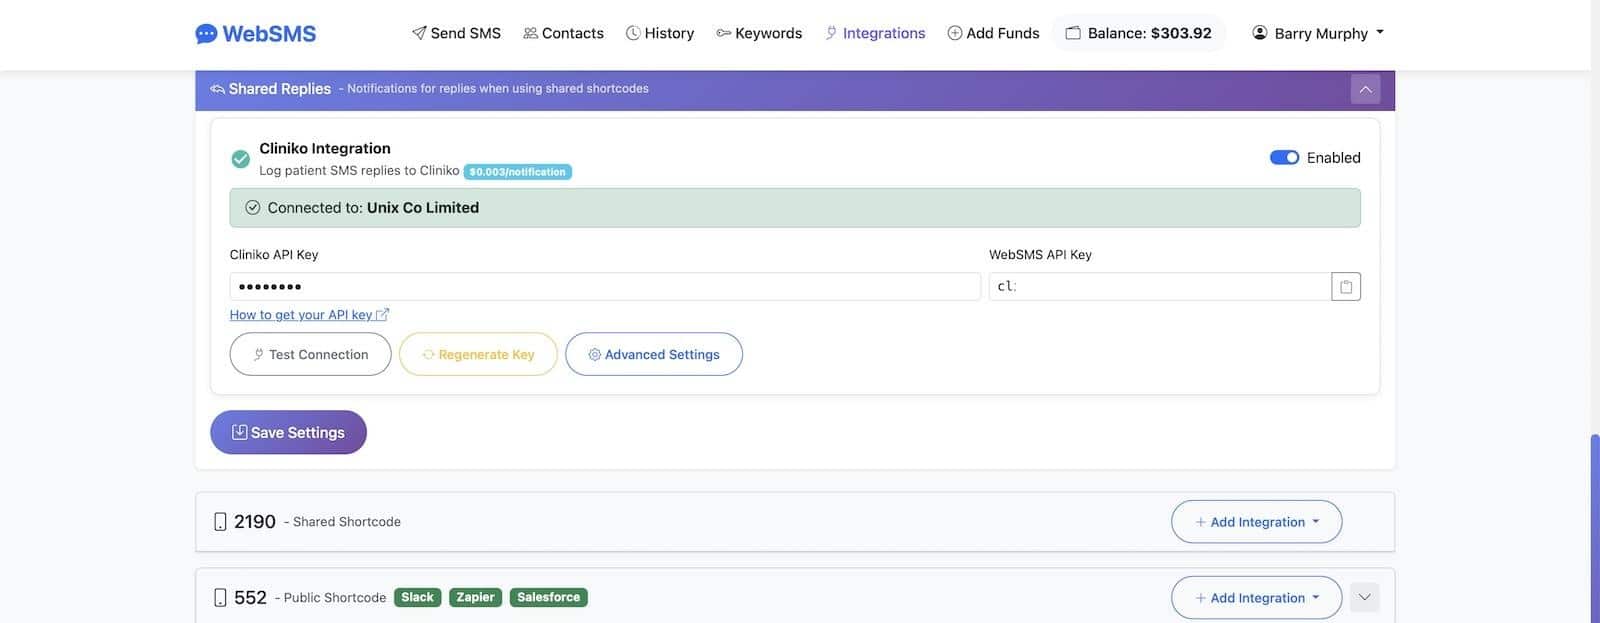The height and width of the screenshot is (623, 1600).
Task: Click the green Cliniko connected checkmark icon
Action: click(x=240, y=159)
